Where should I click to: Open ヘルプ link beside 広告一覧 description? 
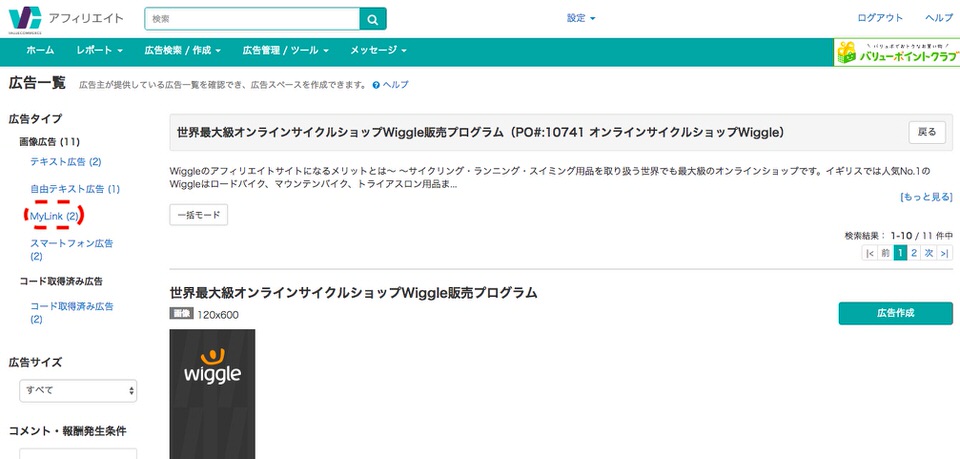point(396,85)
